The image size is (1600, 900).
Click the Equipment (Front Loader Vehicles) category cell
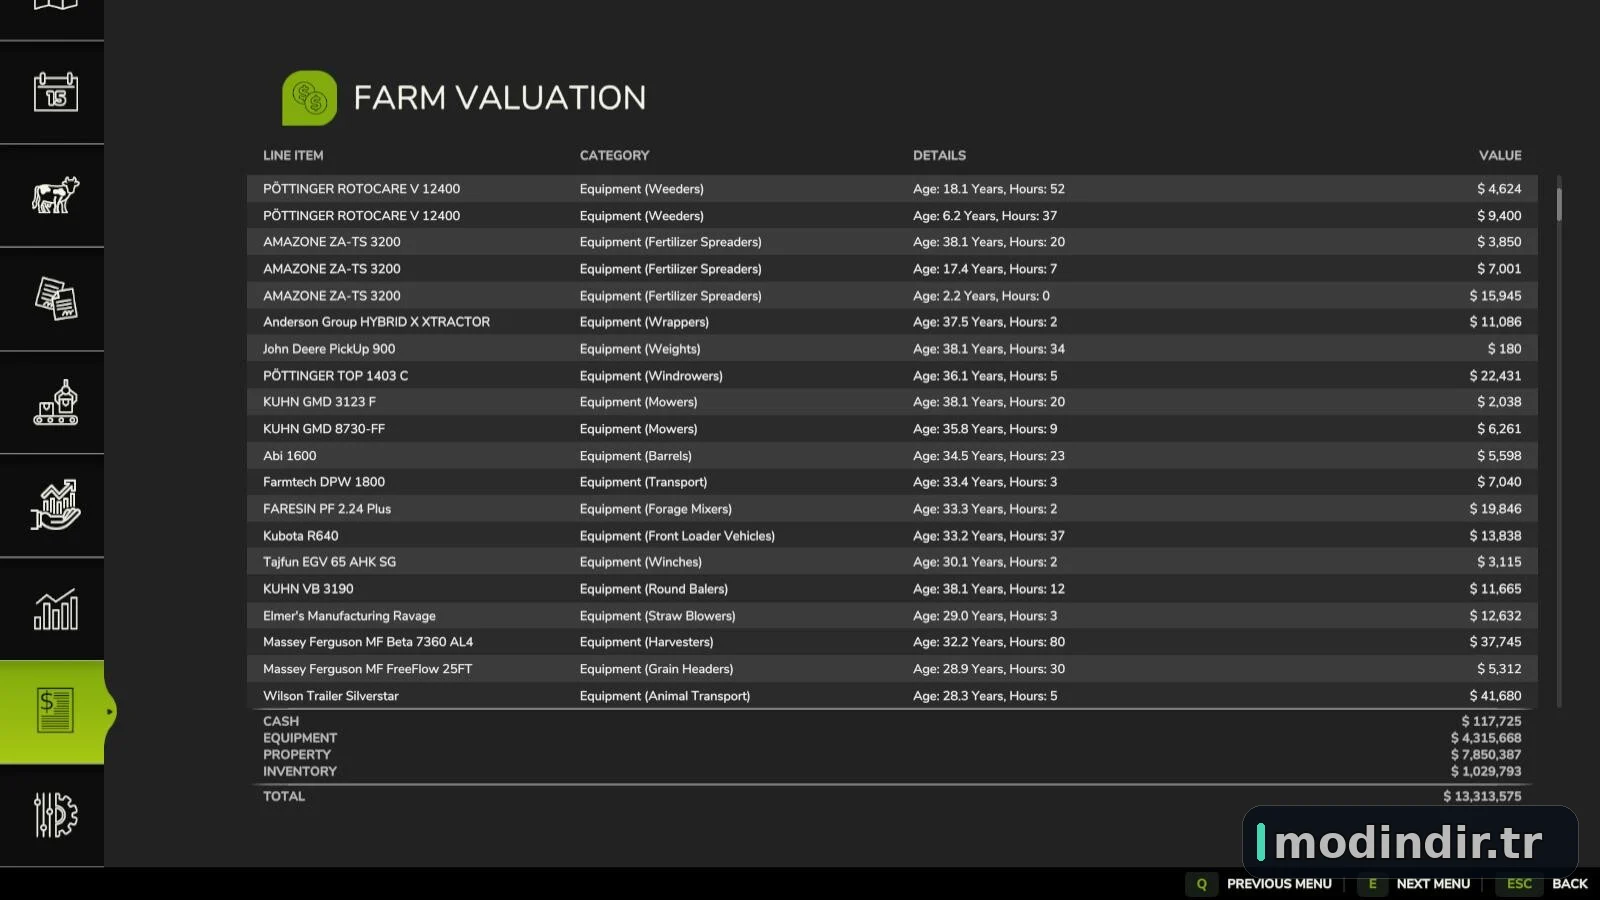[x=677, y=536]
